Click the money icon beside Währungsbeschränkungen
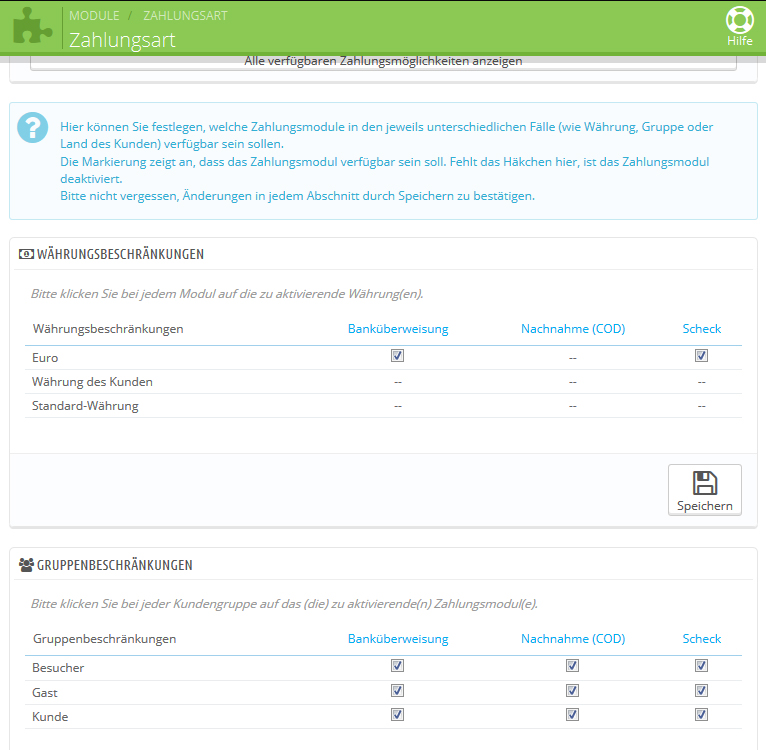The height and width of the screenshot is (750, 766). (26, 254)
